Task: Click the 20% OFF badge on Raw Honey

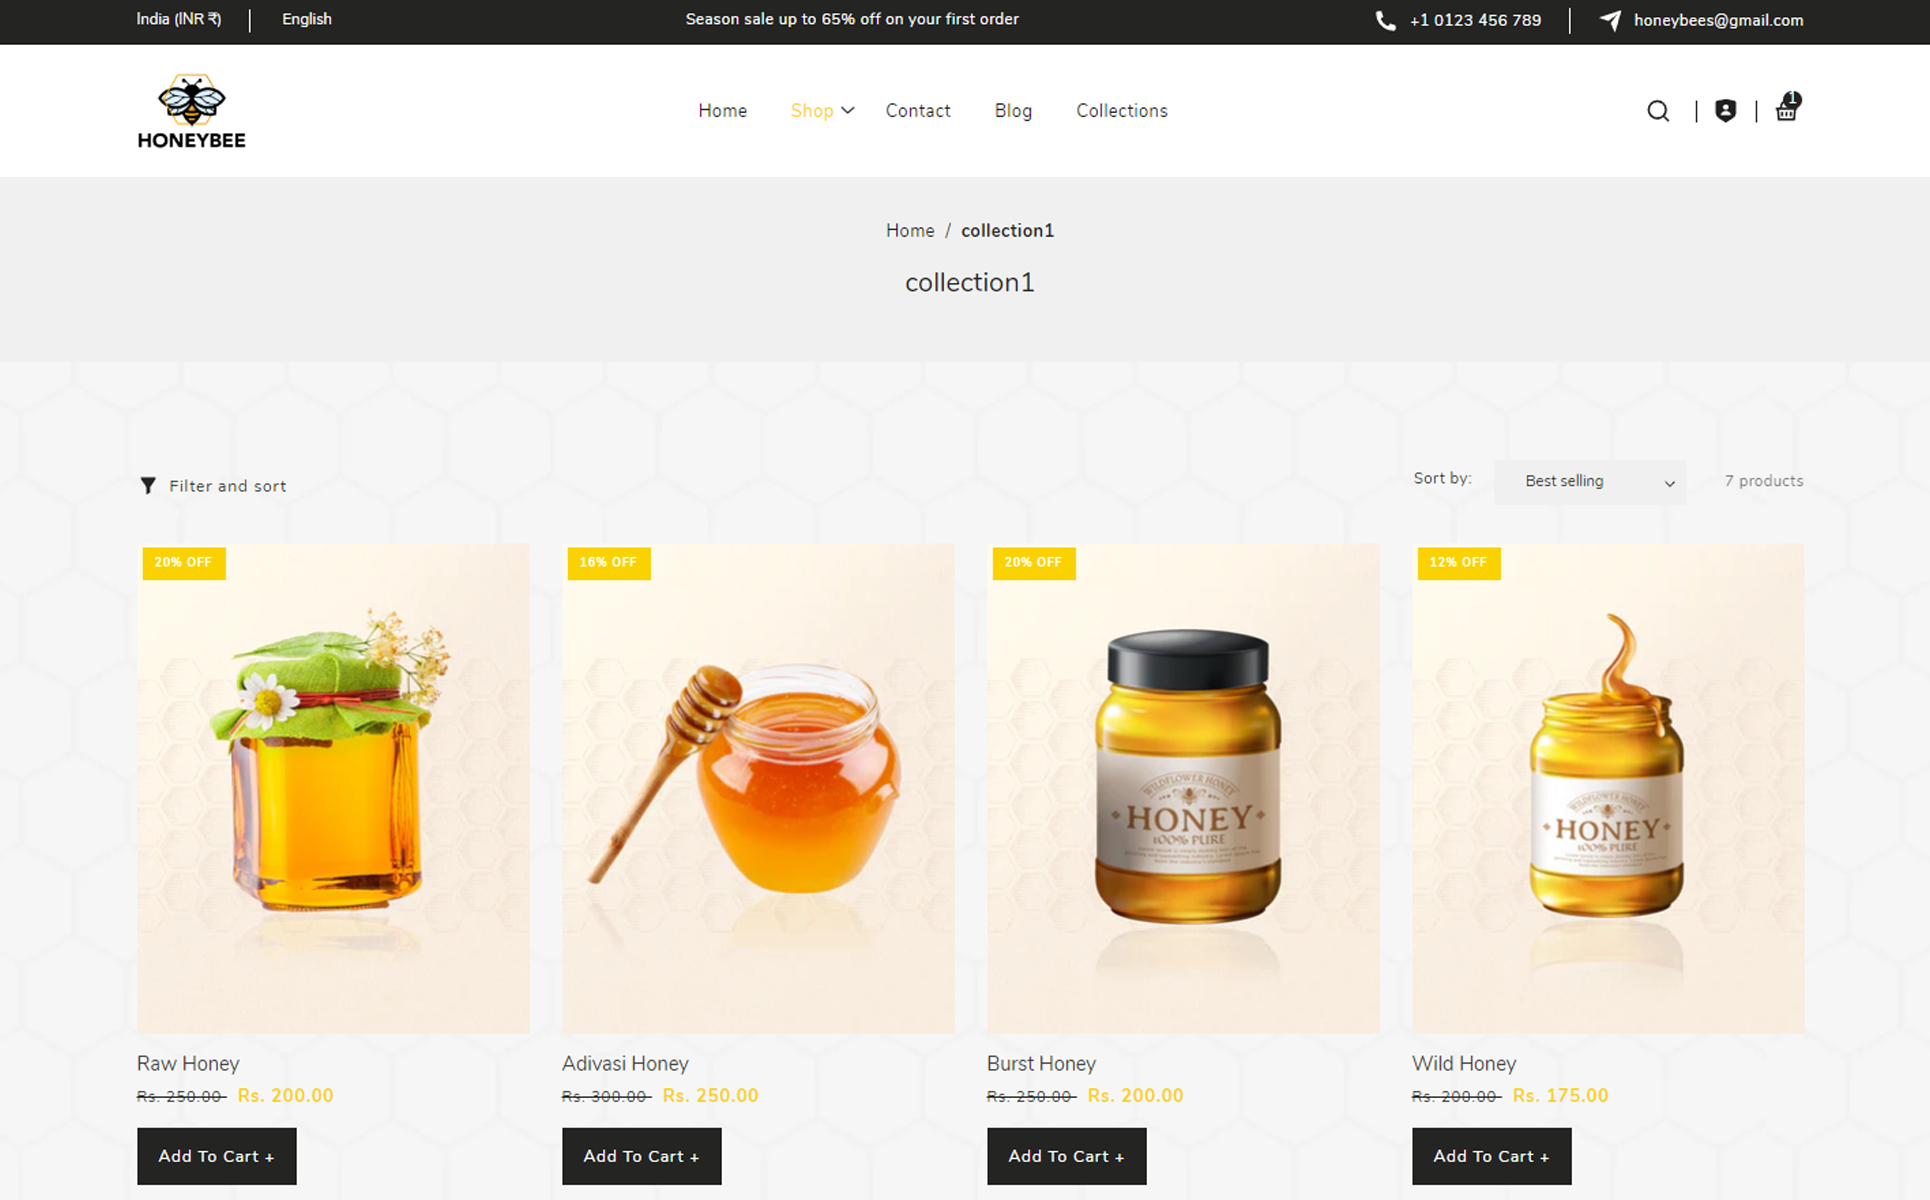Action: [184, 563]
